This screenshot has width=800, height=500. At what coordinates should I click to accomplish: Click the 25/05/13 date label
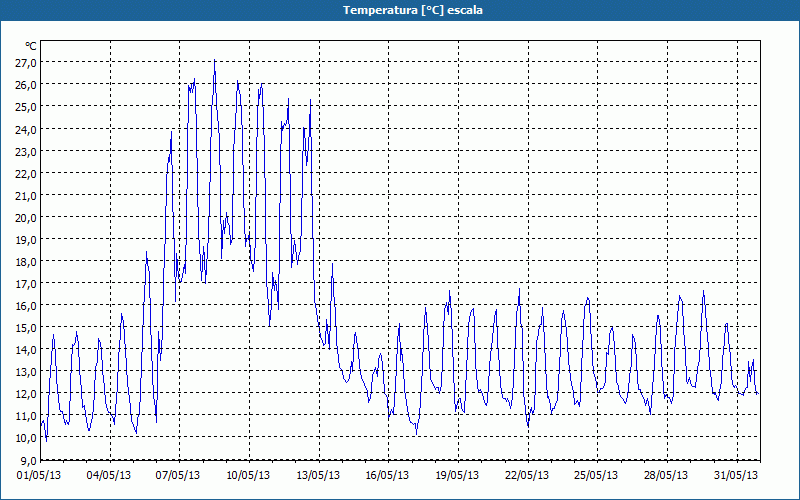tap(596, 475)
